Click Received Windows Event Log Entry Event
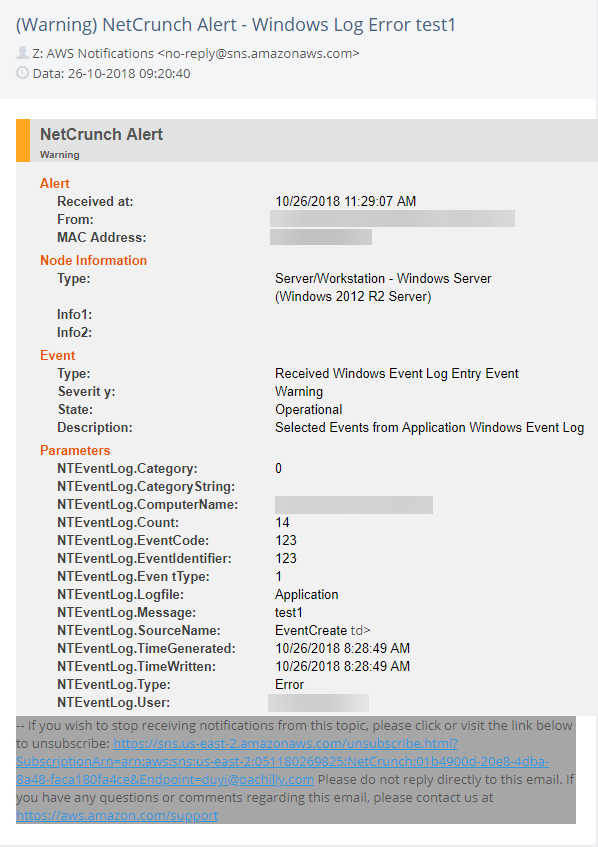Viewport: 598px width, 847px height. (x=397, y=373)
